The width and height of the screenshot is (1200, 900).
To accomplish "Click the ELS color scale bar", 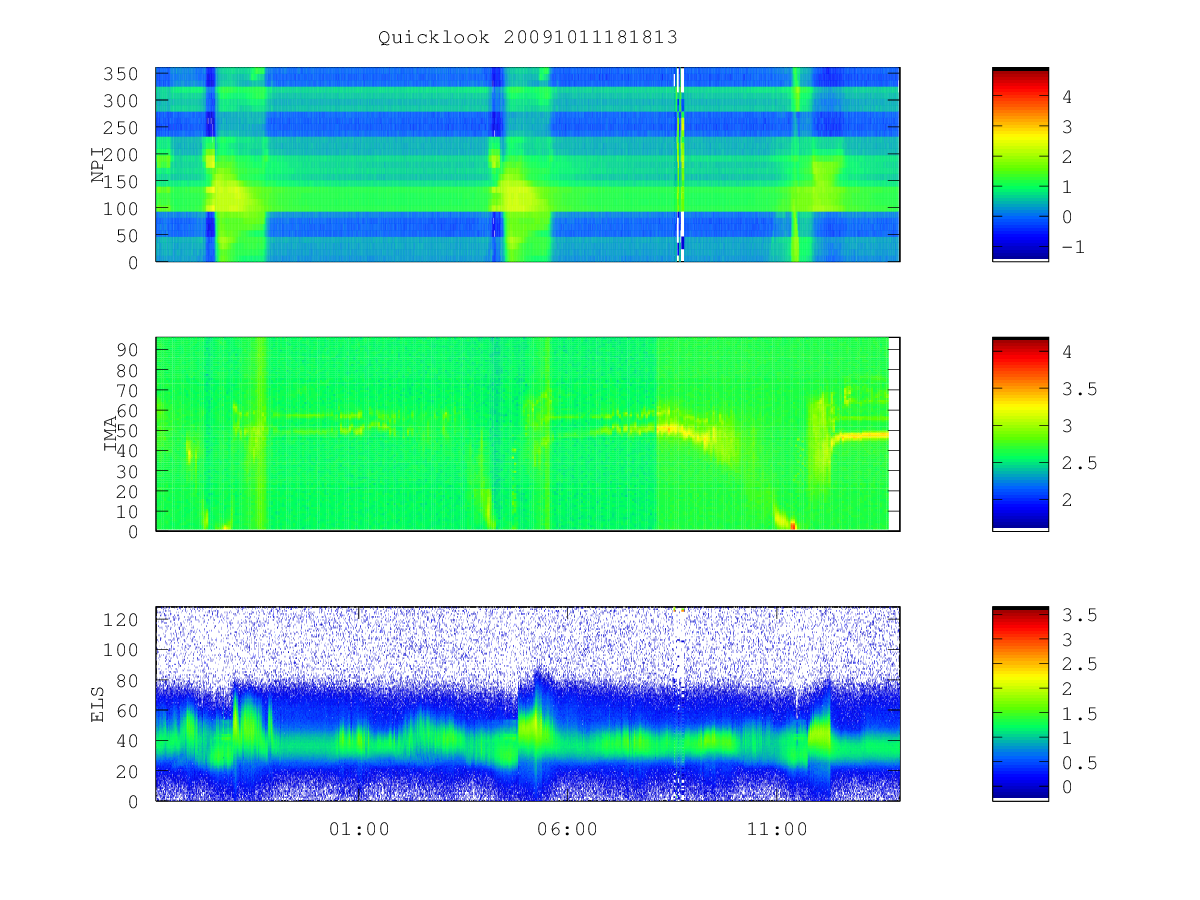I will coord(1020,704).
